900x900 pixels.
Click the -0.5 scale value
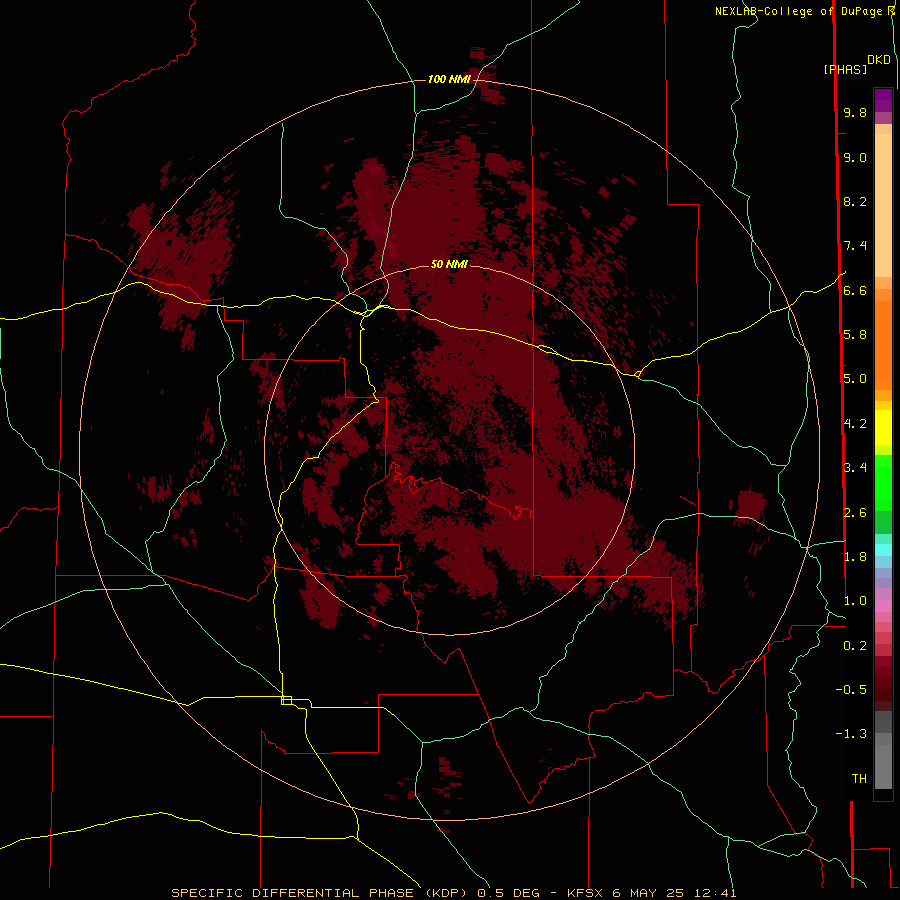pyautogui.click(x=851, y=690)
